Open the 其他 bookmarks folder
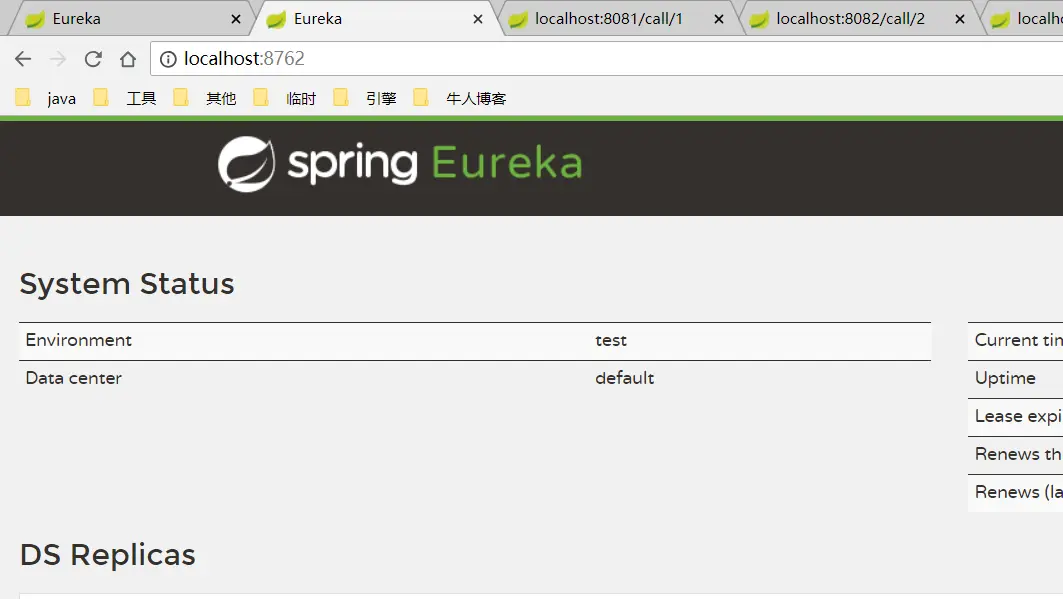The image size is (1063, 599). (x=204, y=98)
